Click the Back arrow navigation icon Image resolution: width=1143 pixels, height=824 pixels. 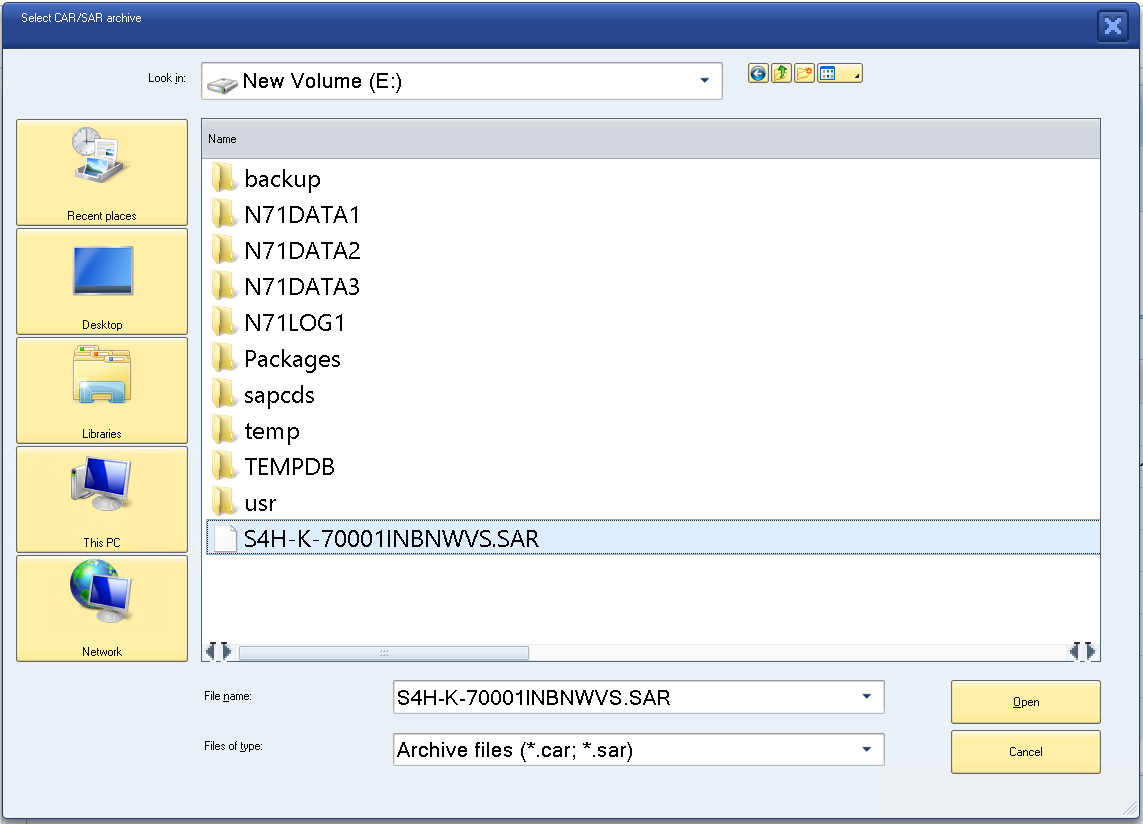(x=758, y=74)
